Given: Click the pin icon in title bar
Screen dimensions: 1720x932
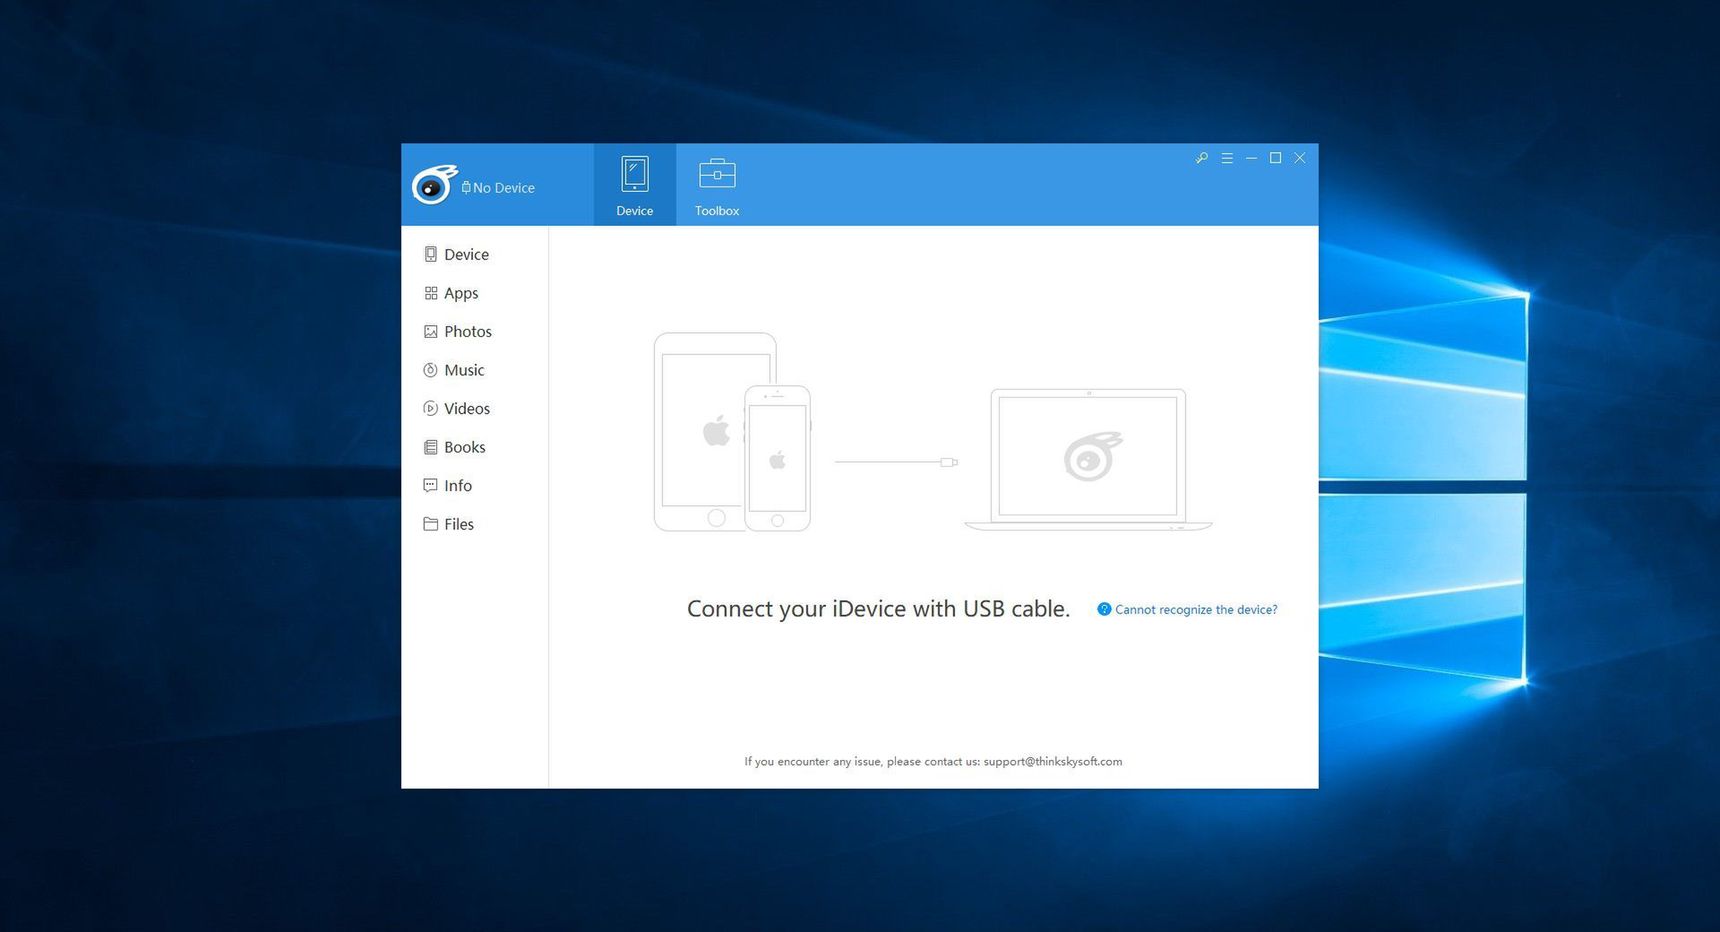Looking at the screenshot, I should click(1202, 158).
